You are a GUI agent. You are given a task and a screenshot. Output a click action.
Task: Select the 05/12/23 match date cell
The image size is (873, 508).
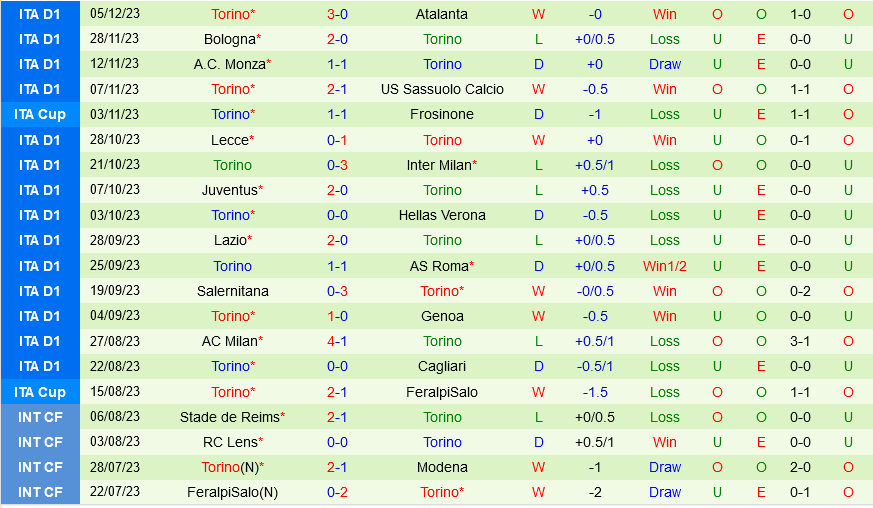coord(115,14)
